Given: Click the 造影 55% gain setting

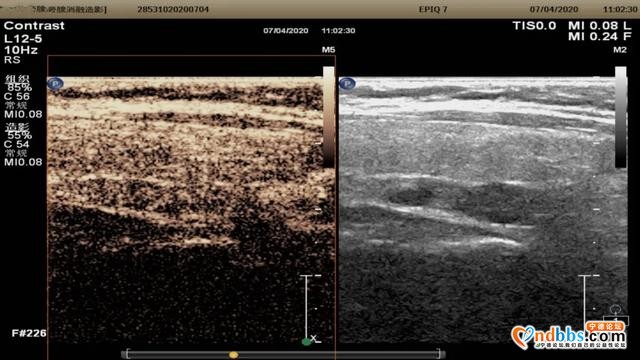Looking at the screenshot, I should (x=19, y=131).
